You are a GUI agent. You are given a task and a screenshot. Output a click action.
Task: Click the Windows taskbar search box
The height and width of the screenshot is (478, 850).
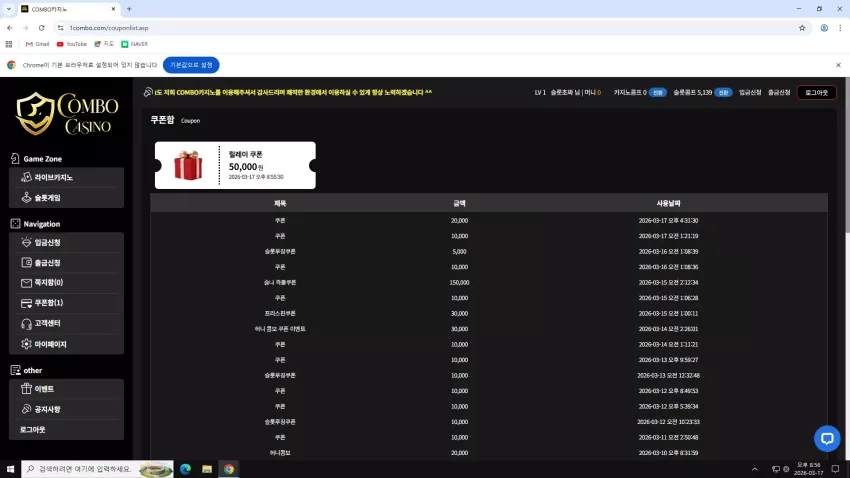(98, 469)
